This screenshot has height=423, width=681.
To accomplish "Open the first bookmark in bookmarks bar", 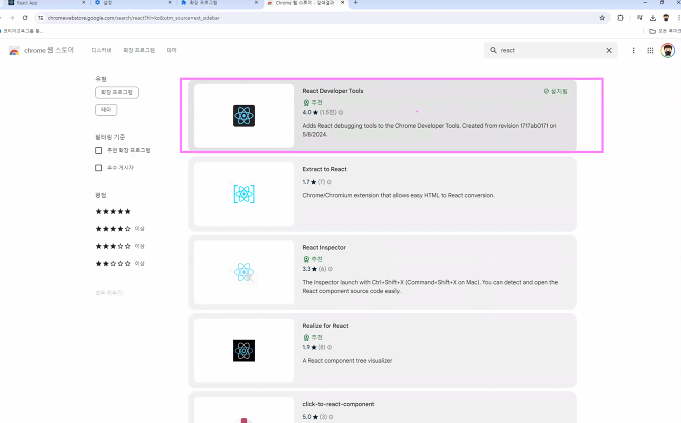I will click(x=22, y=31).
